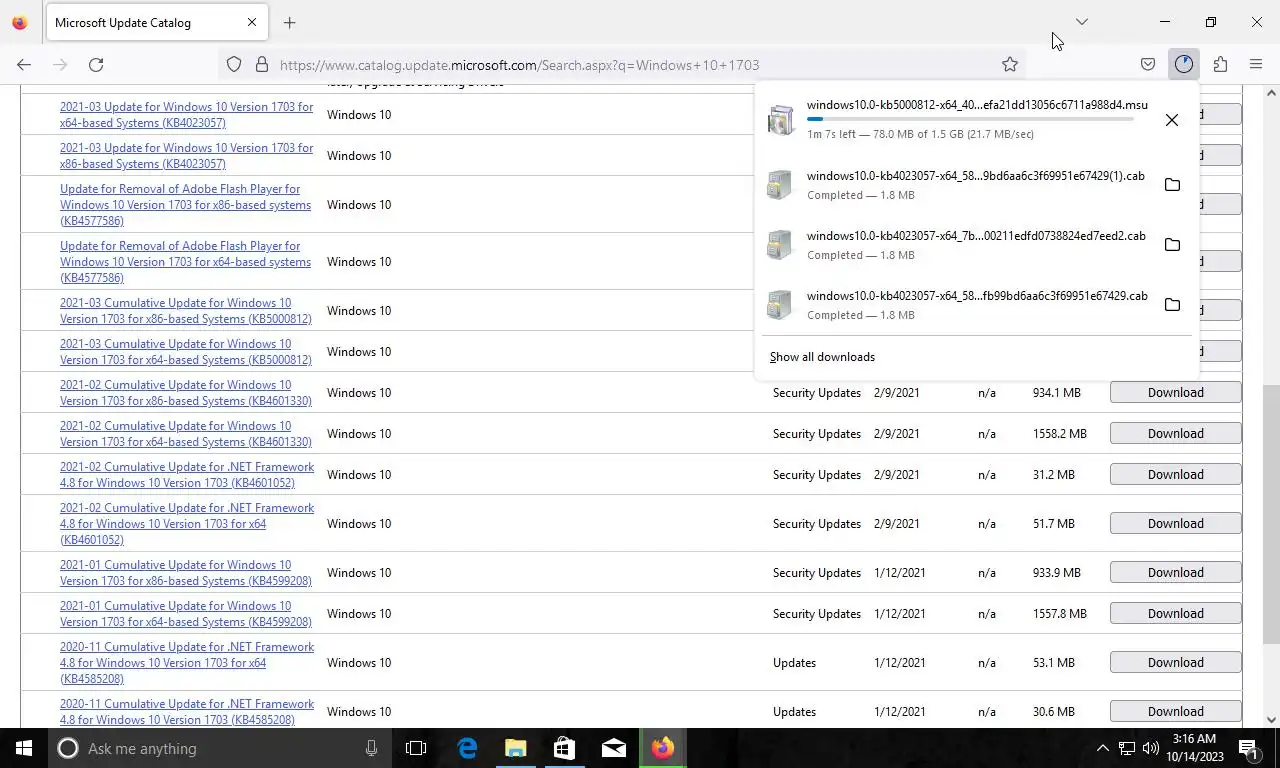
Task: Open 2021-01 Cumulative x86 KB4599208 link
Action: pyautogui.click(x=186, y=572)
